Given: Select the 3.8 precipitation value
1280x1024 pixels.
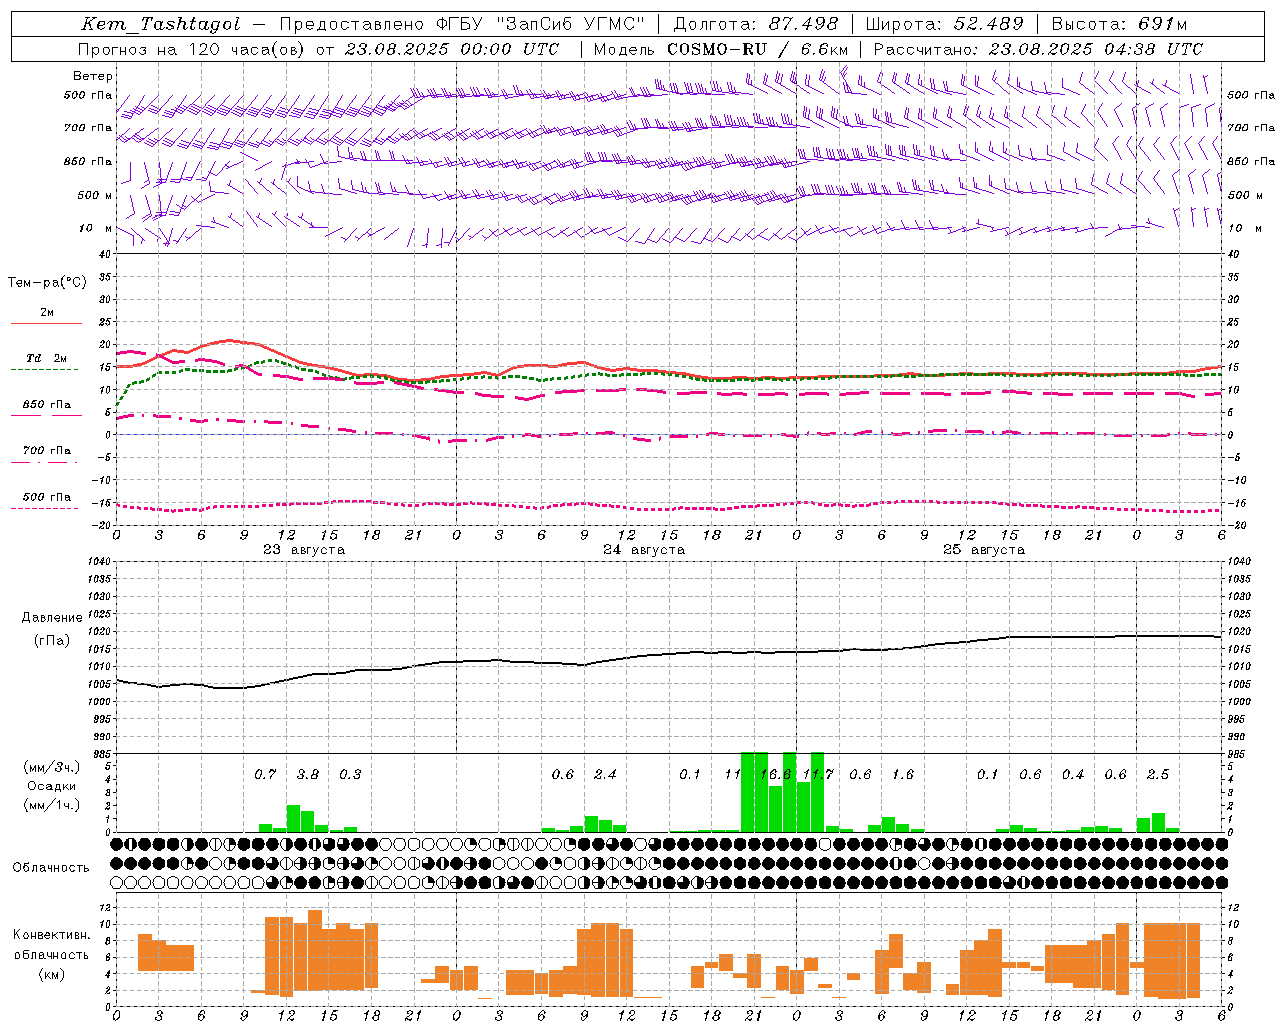Looking at the screenshot, I should (x=308, y=774).
